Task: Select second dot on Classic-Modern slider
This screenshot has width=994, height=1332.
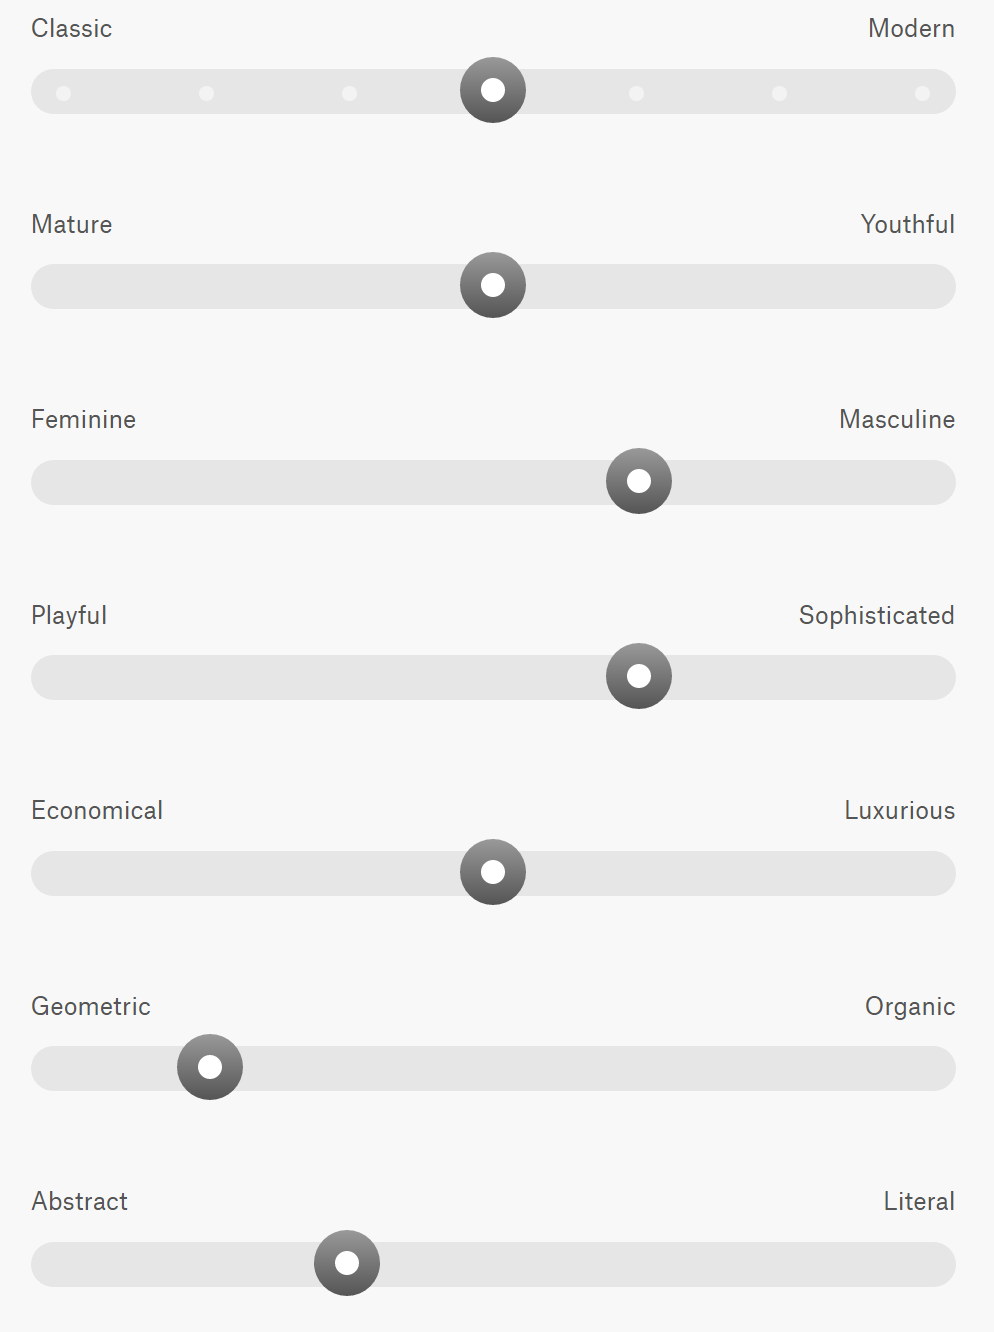Action: pos(206,93)
